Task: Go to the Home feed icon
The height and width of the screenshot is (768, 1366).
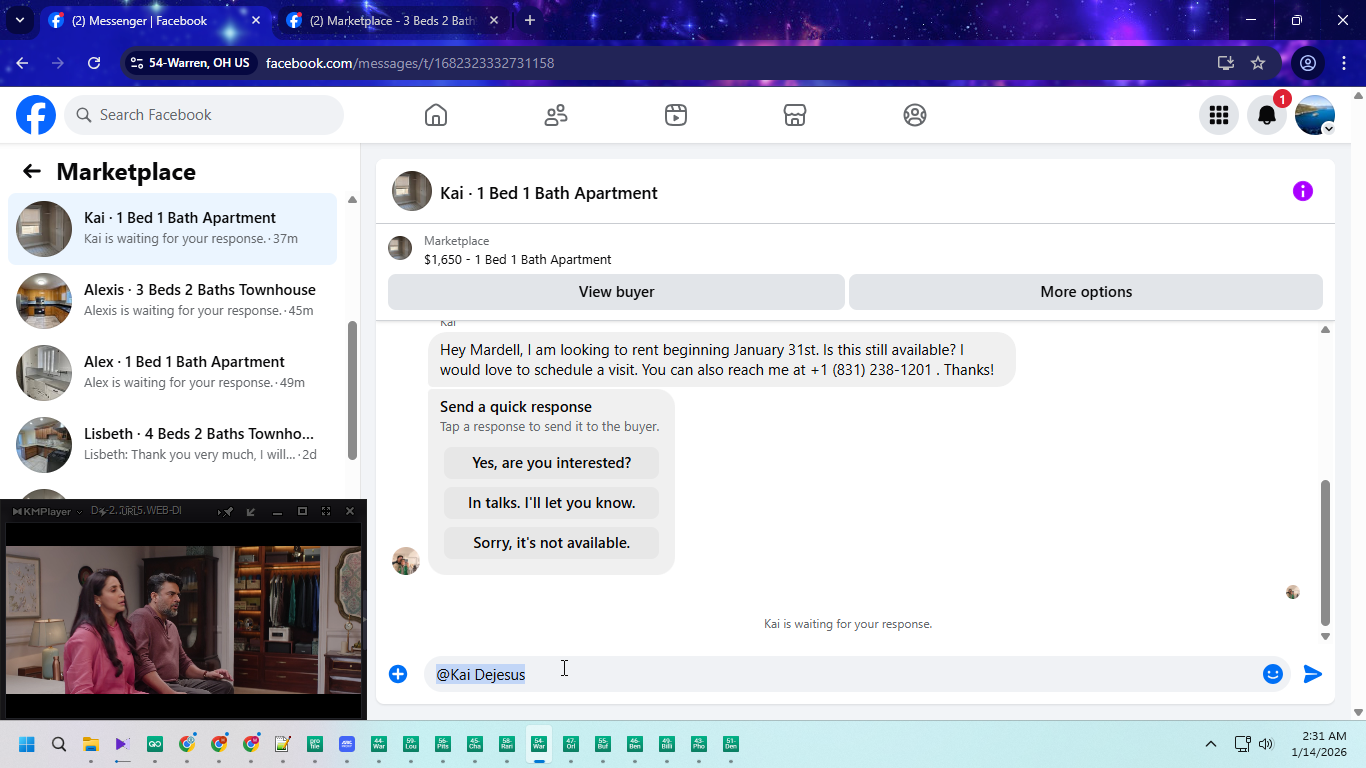Action: coord(436,115)
